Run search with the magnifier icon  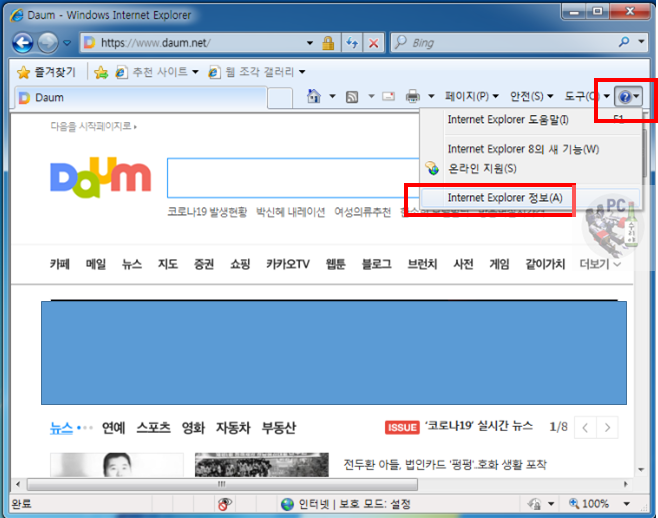pyautogui.click(x=624, y=42)
